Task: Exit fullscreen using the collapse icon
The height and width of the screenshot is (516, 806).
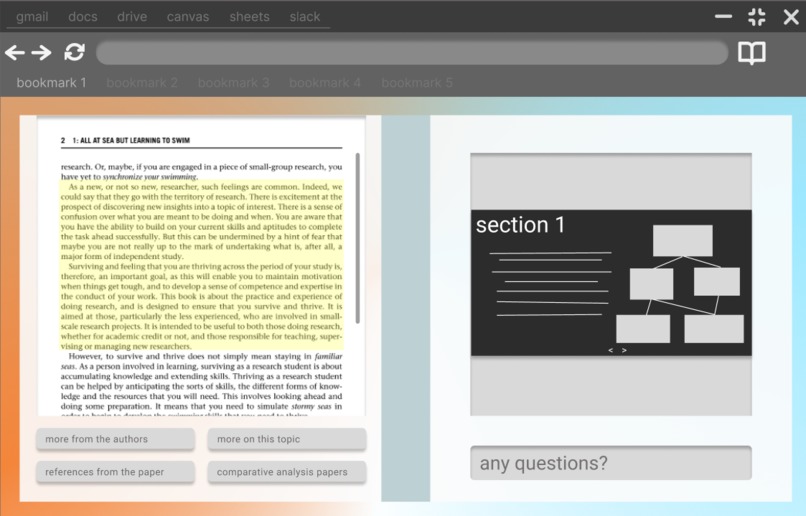Action: (x=757, y=17)
